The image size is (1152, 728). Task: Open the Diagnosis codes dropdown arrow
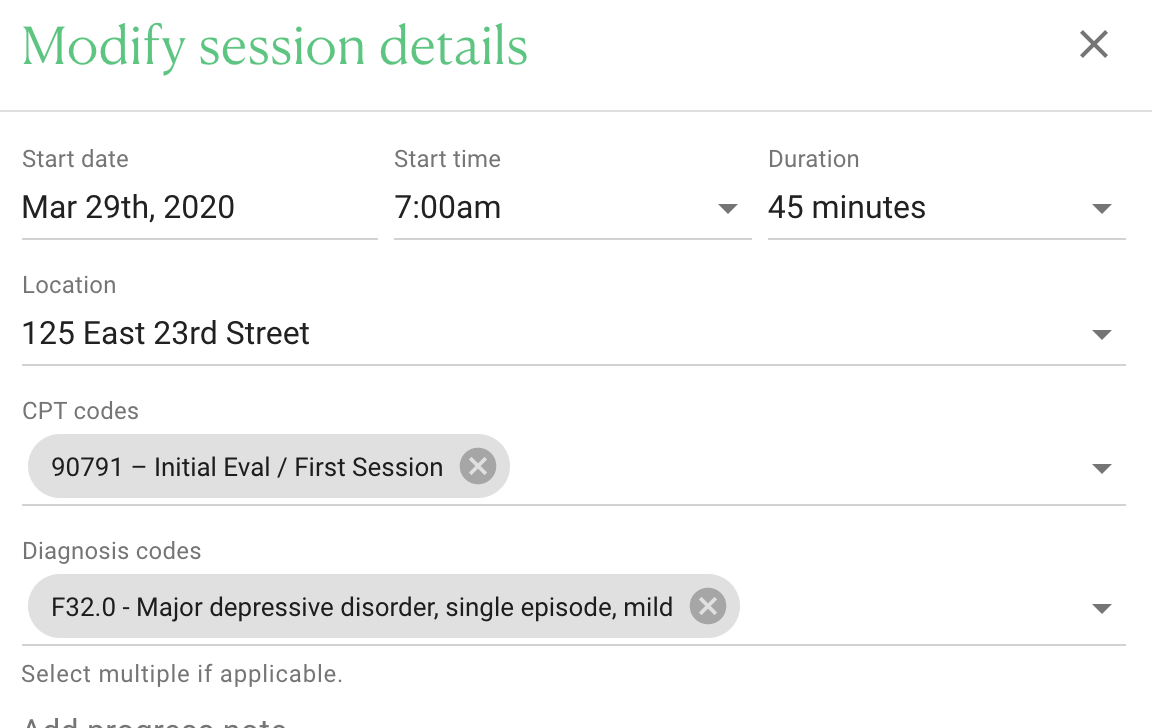tap(1101, 608)
